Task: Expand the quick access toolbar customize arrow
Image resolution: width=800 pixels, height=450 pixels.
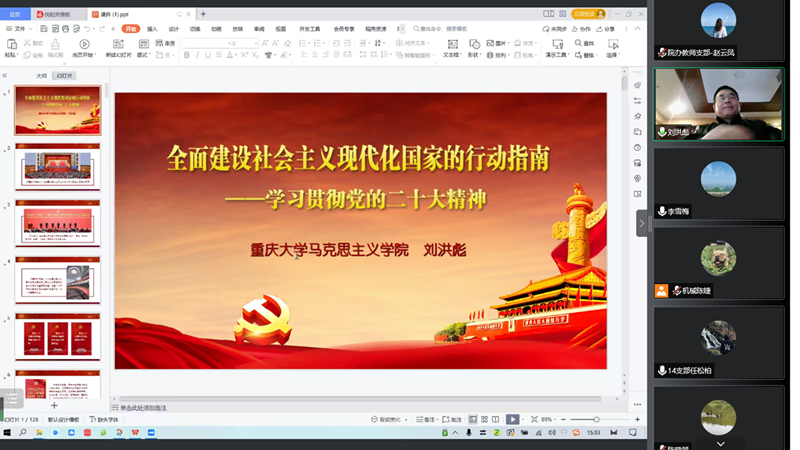Action: (113, 29)
